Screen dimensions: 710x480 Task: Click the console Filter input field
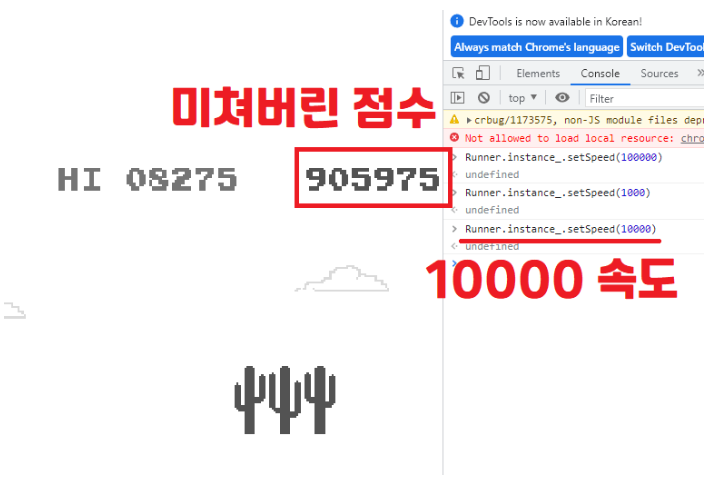[640, 98]
